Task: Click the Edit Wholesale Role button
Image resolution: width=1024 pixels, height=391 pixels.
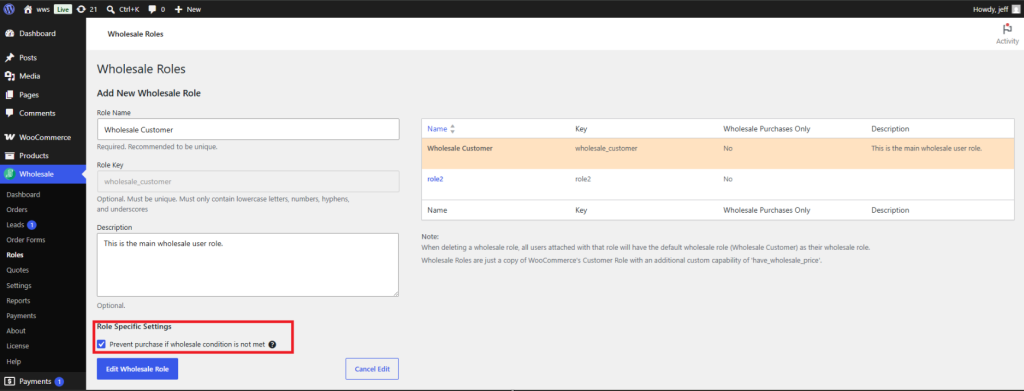Action: click(x=137, y=369)
